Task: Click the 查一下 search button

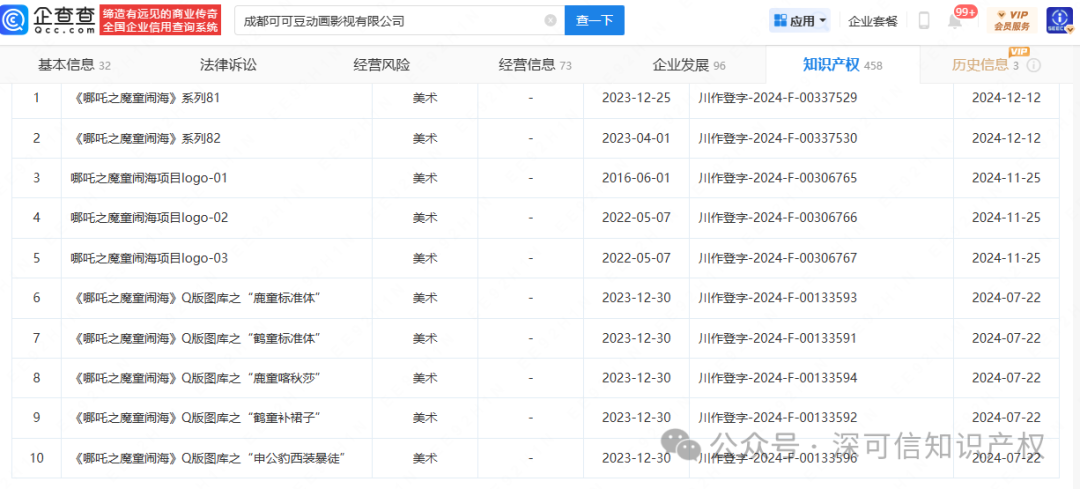Action: tap(594, 20)
